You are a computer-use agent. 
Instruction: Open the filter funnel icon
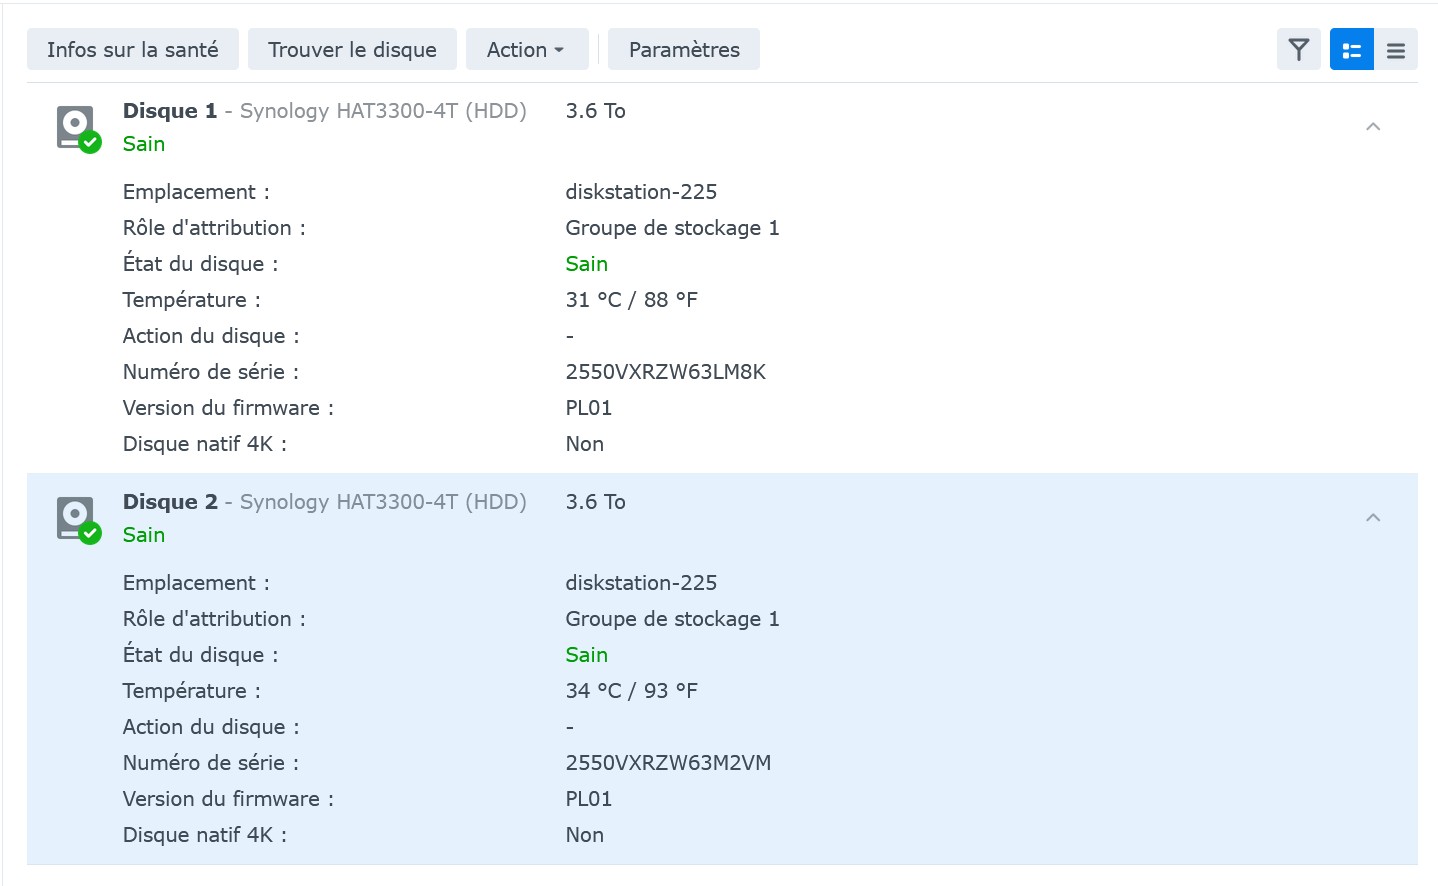click(x=1298, y=49)
